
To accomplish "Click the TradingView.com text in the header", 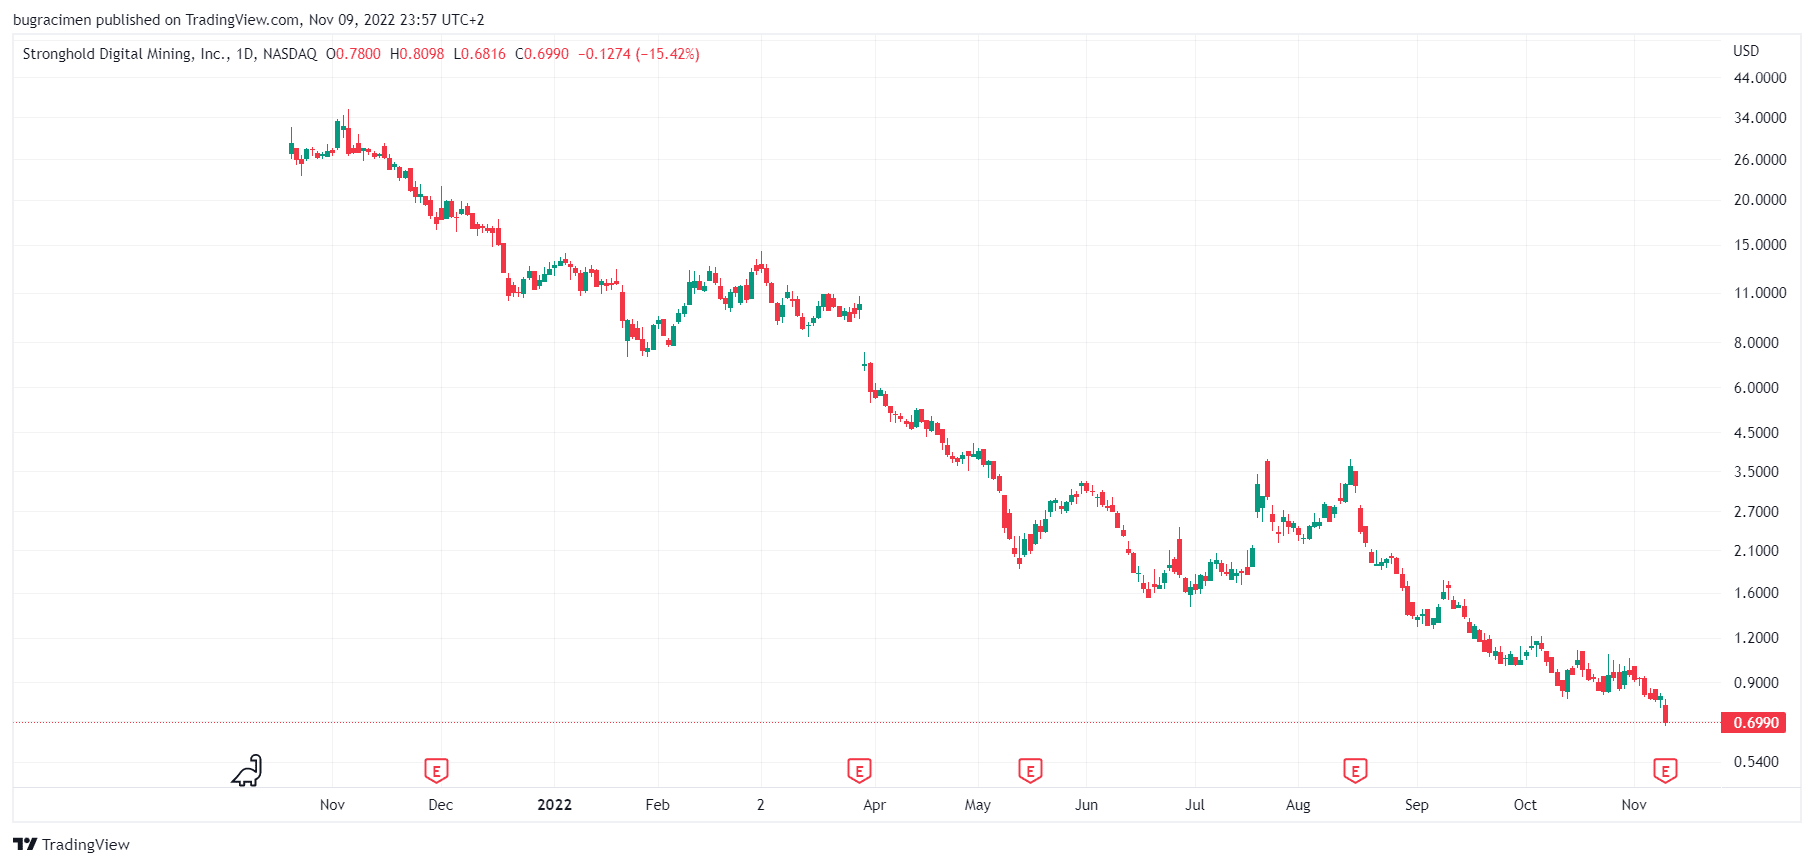I will (x=242, y=20).
